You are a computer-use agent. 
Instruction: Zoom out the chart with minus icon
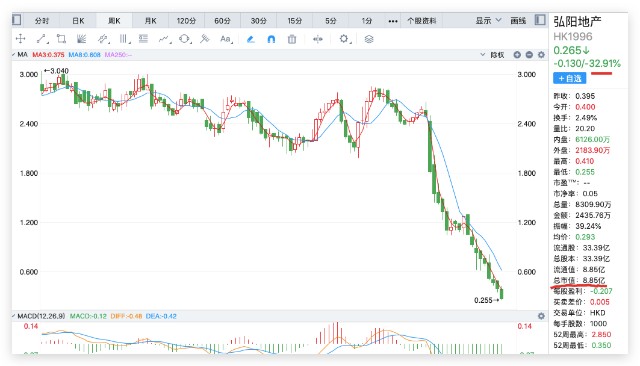point(529,55)
